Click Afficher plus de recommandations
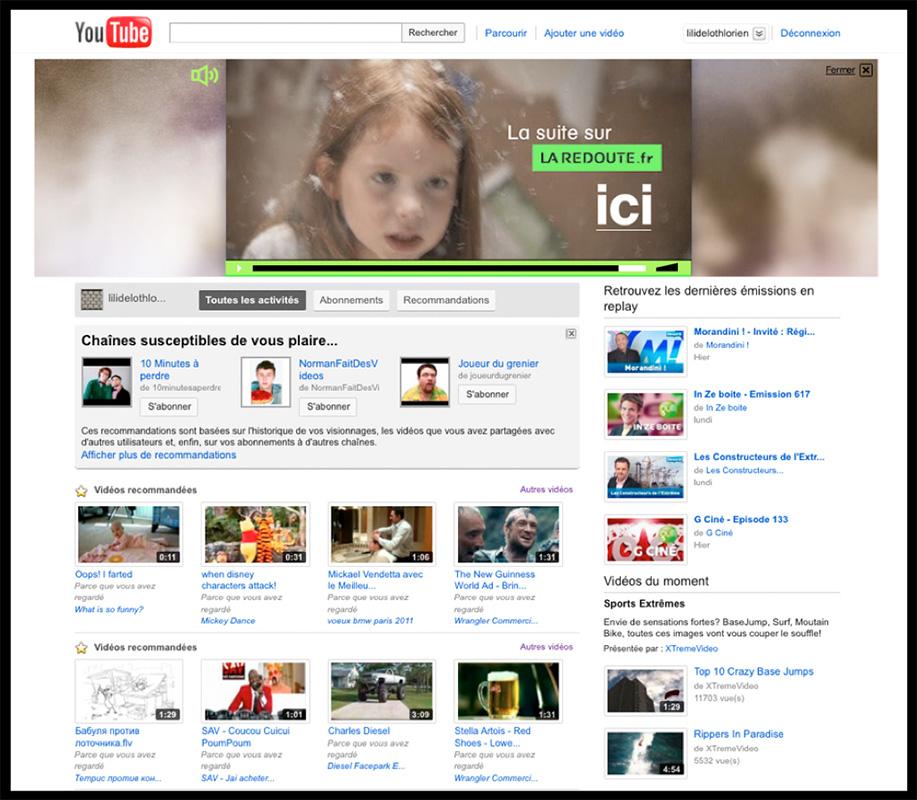This screenshot has height=800, width=917. [158, 455]
